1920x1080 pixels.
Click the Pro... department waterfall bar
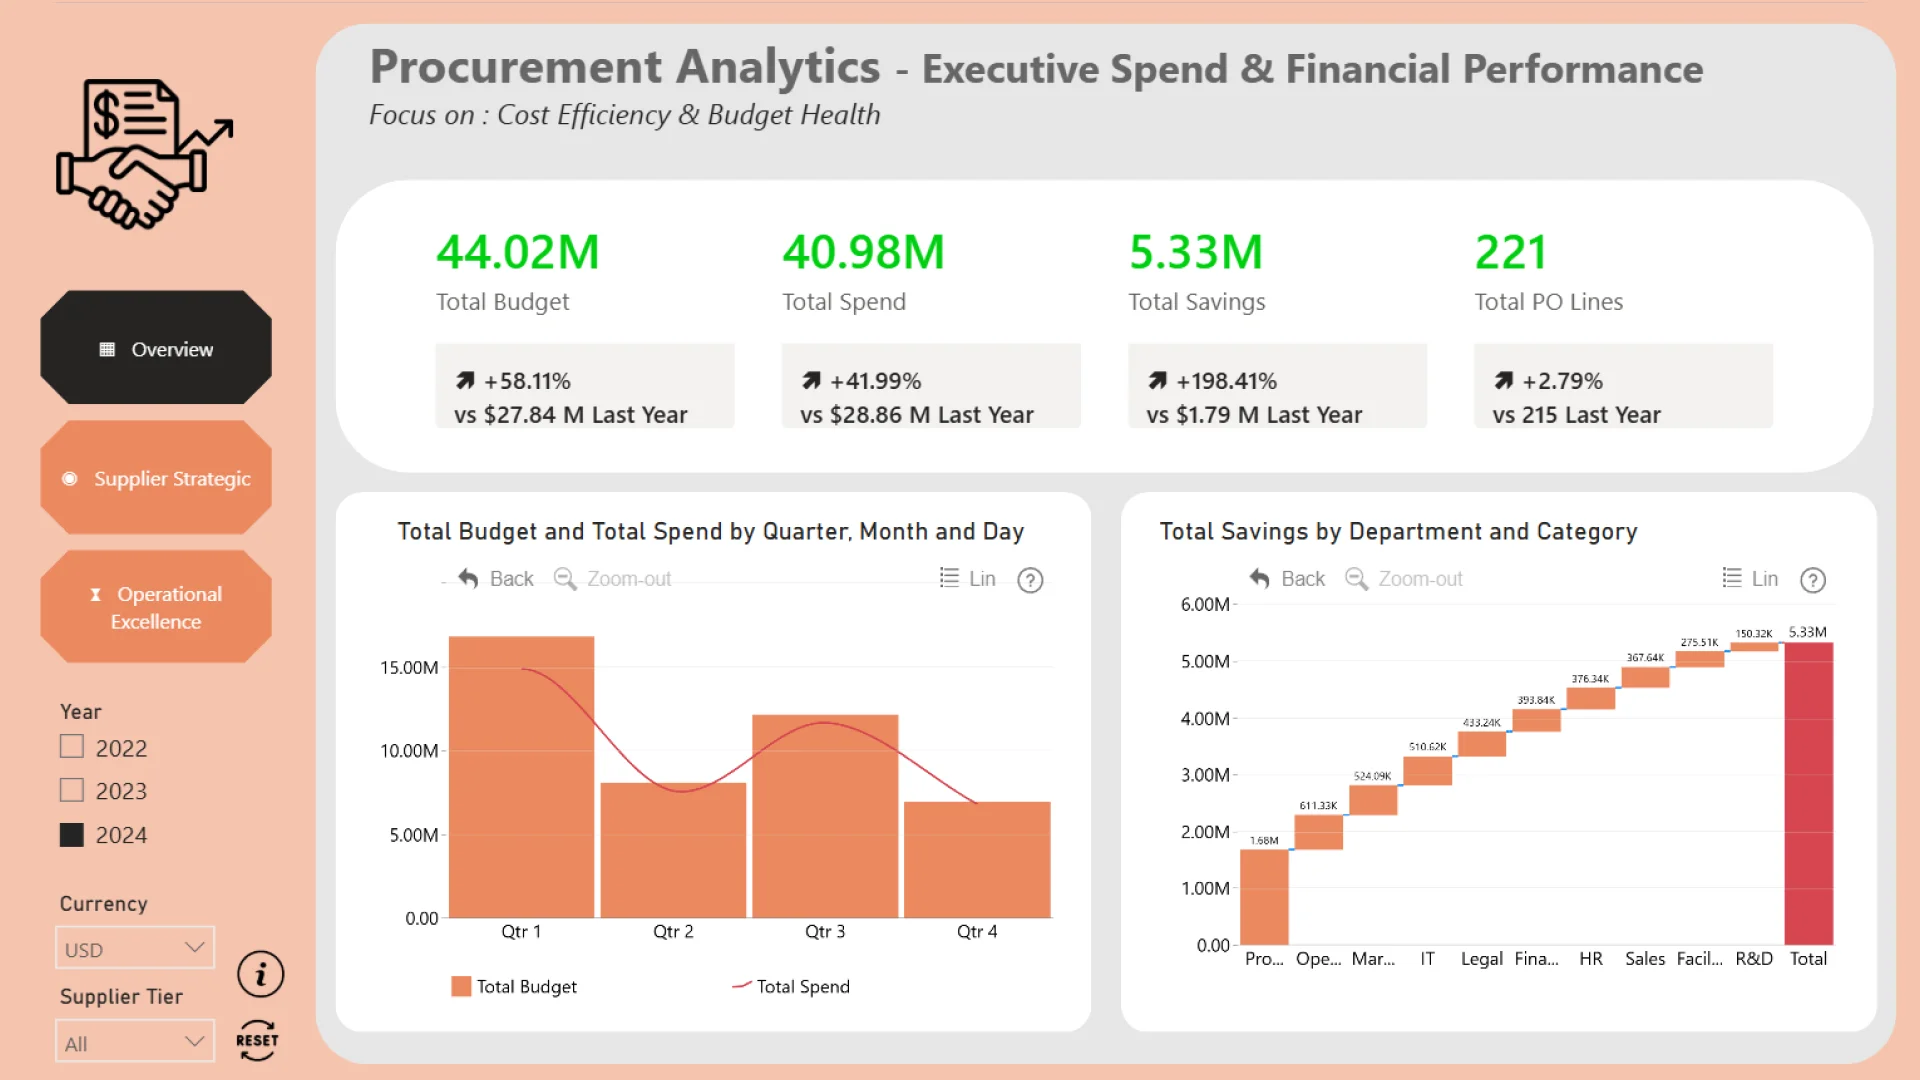pos(1264,897)
